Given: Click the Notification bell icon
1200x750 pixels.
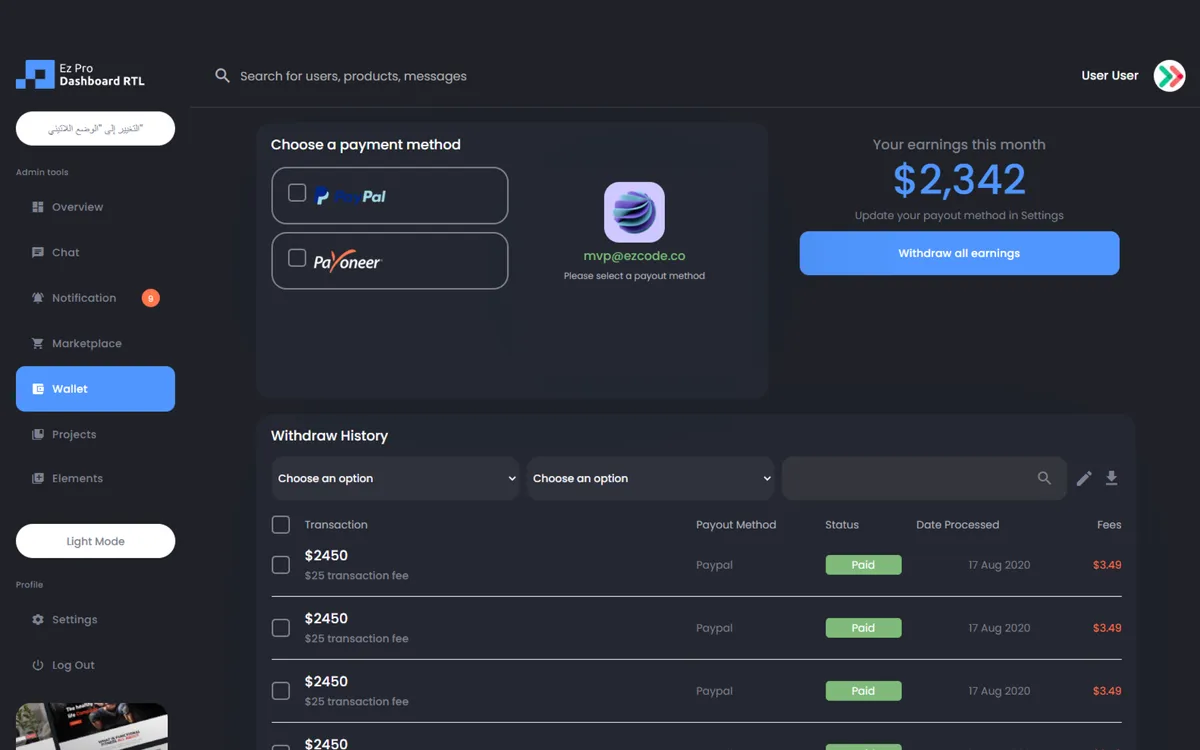Looking at the screenshot, I should click(x=38, y=298).
